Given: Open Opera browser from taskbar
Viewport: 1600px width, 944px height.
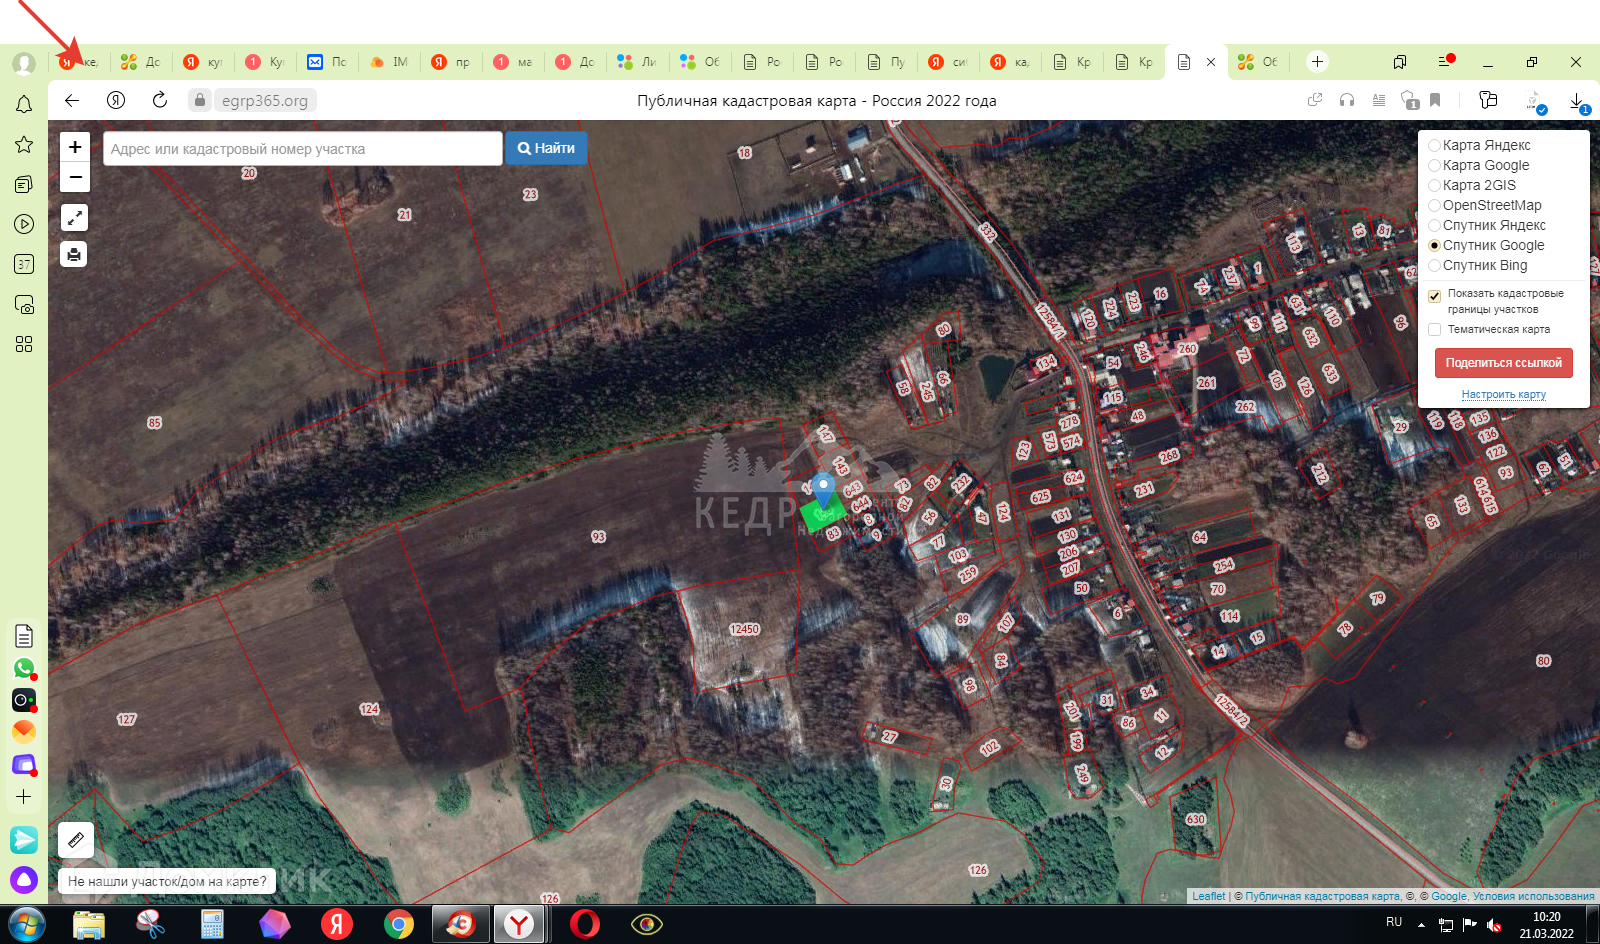Looking at the screenshot, I should (585, 924).
